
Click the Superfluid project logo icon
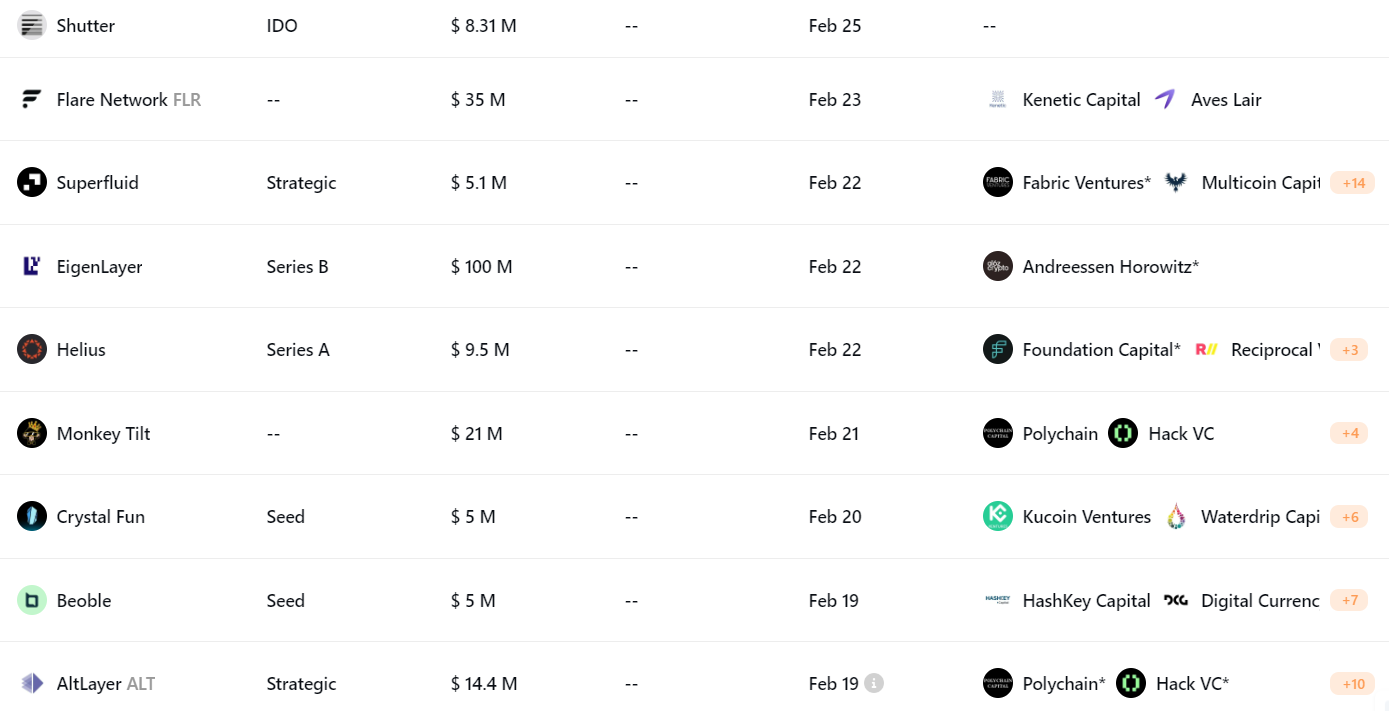tap(32, 183)
